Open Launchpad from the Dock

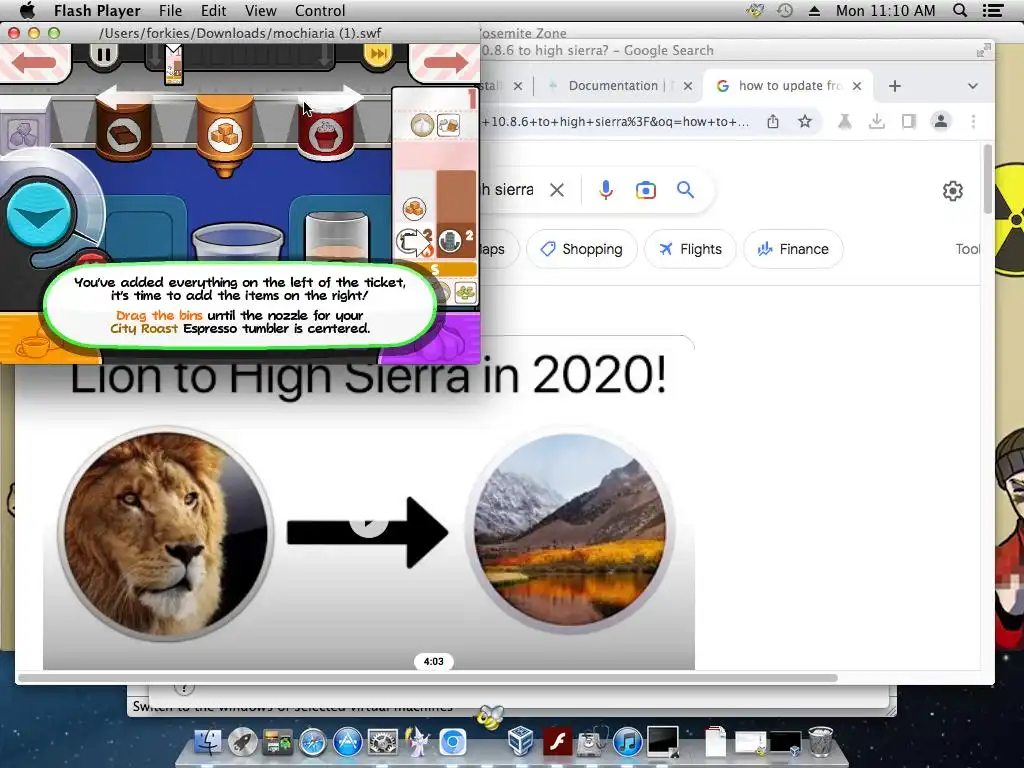click(x=242, y=743)
